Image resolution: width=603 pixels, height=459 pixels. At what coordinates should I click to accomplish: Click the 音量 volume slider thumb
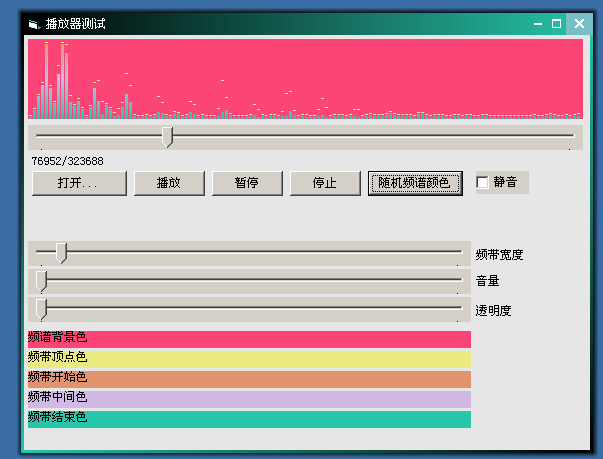41,281
